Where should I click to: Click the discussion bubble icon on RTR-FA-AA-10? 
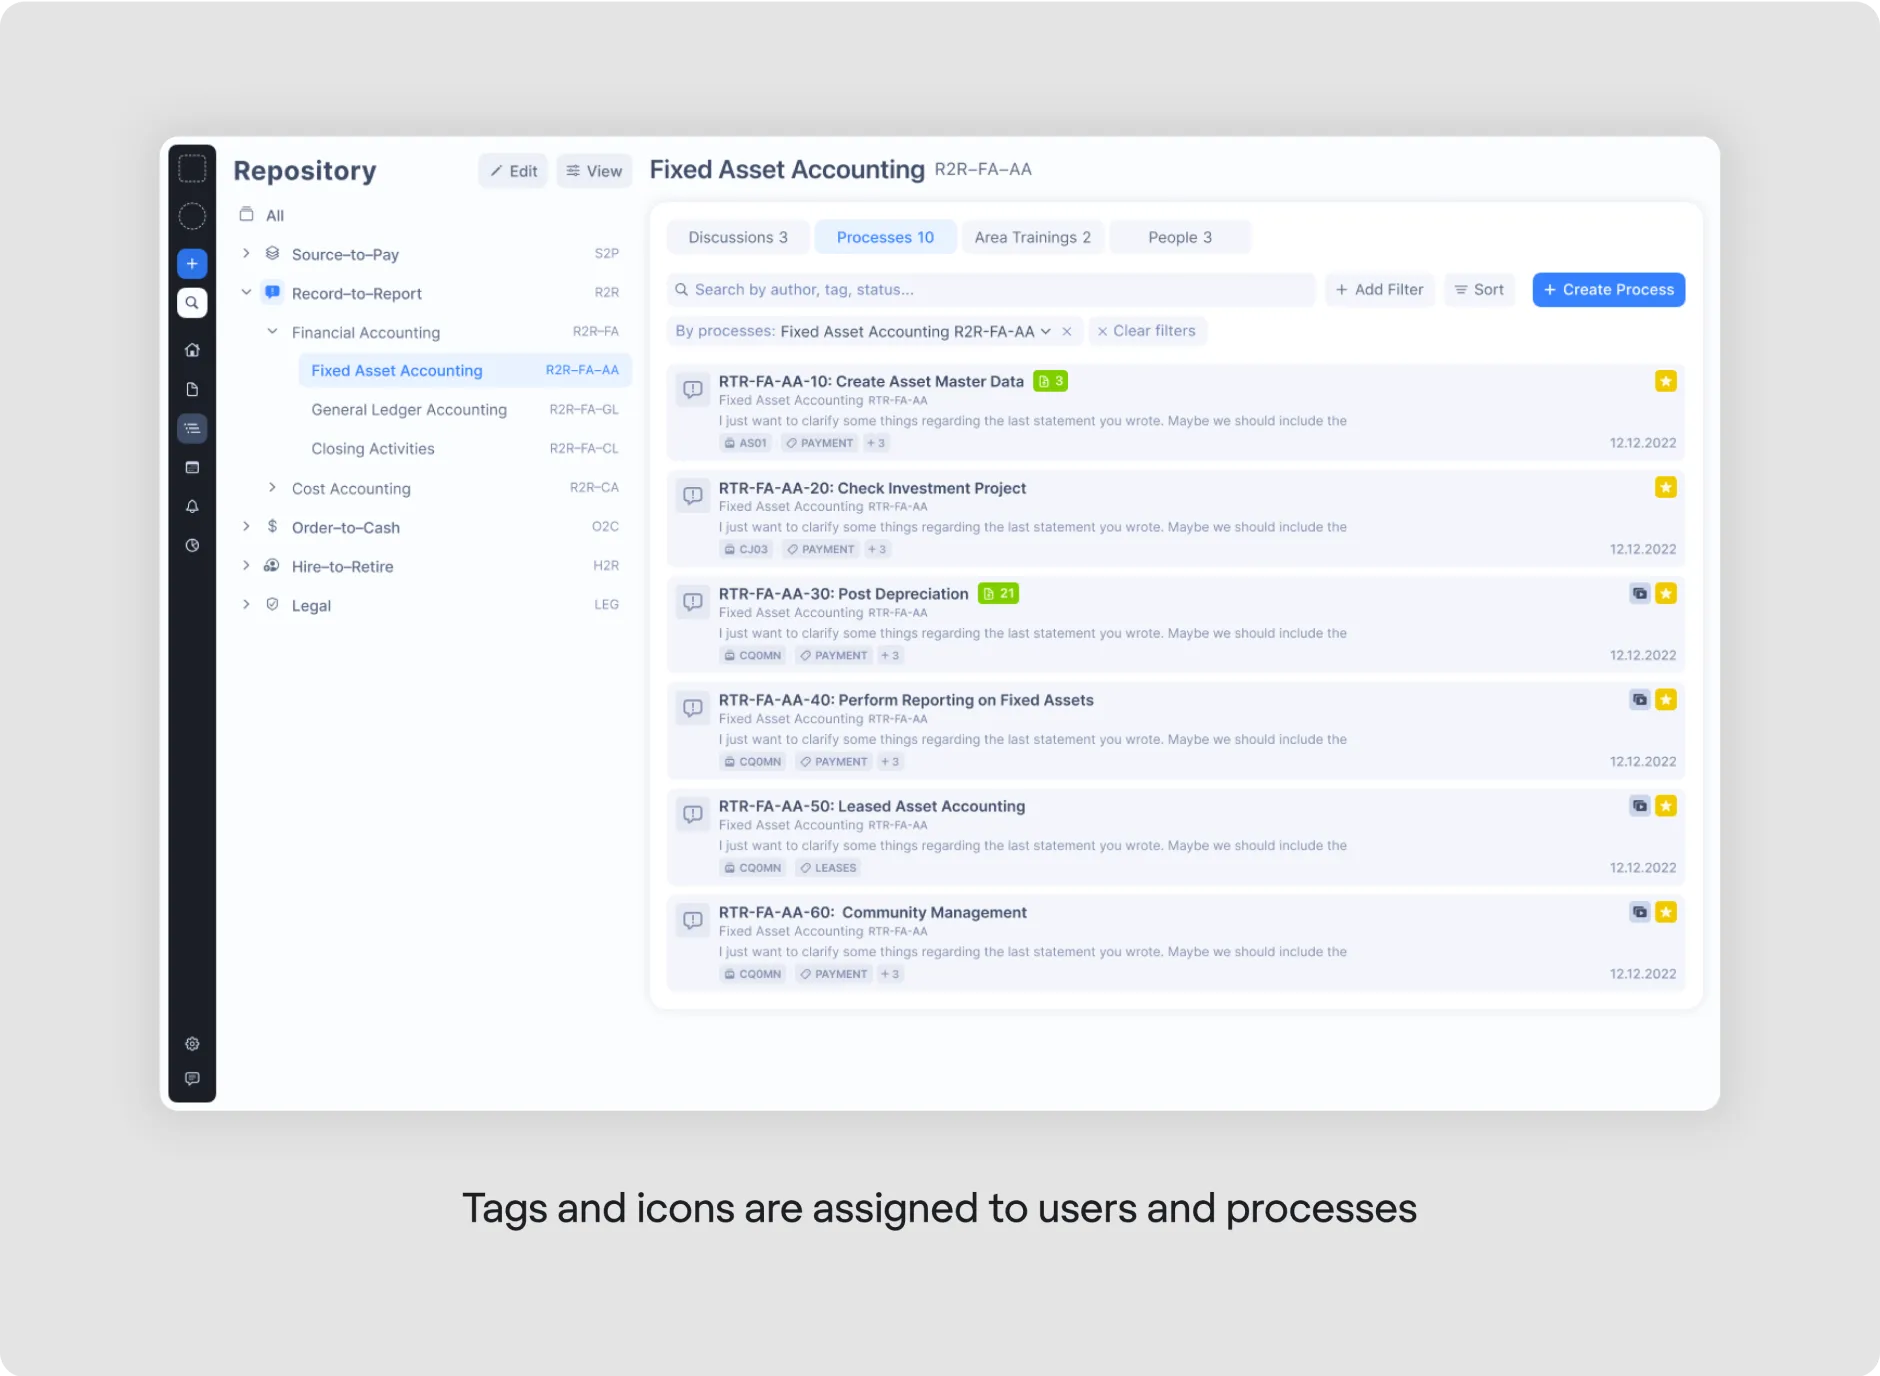pyautogui.click(x=693, y=389)
